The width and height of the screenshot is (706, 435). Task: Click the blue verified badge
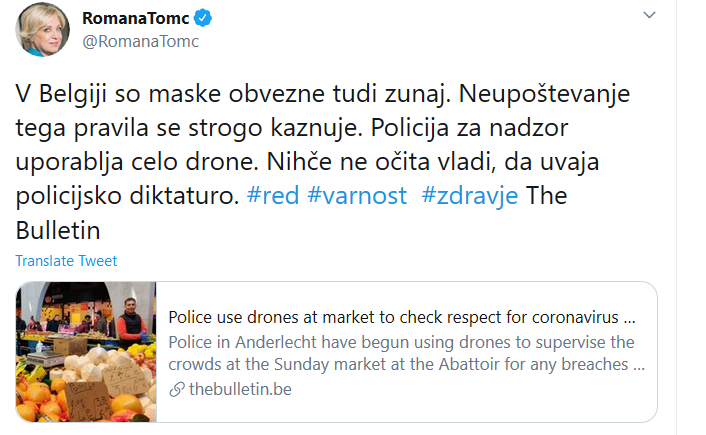[x=203, y=18]
